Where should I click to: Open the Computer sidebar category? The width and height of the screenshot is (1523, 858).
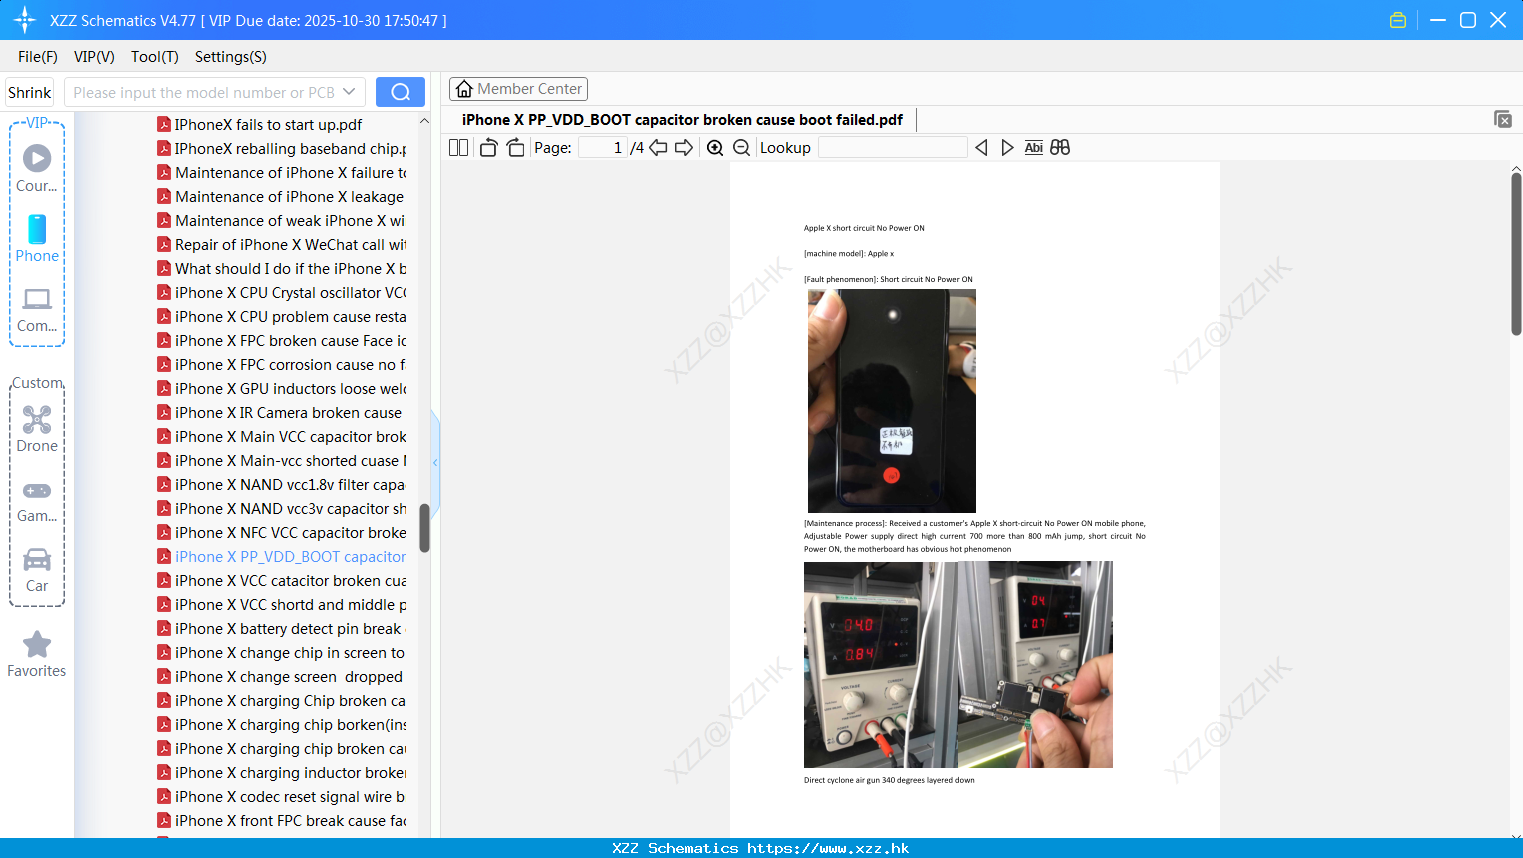click(x=37, y=310)
